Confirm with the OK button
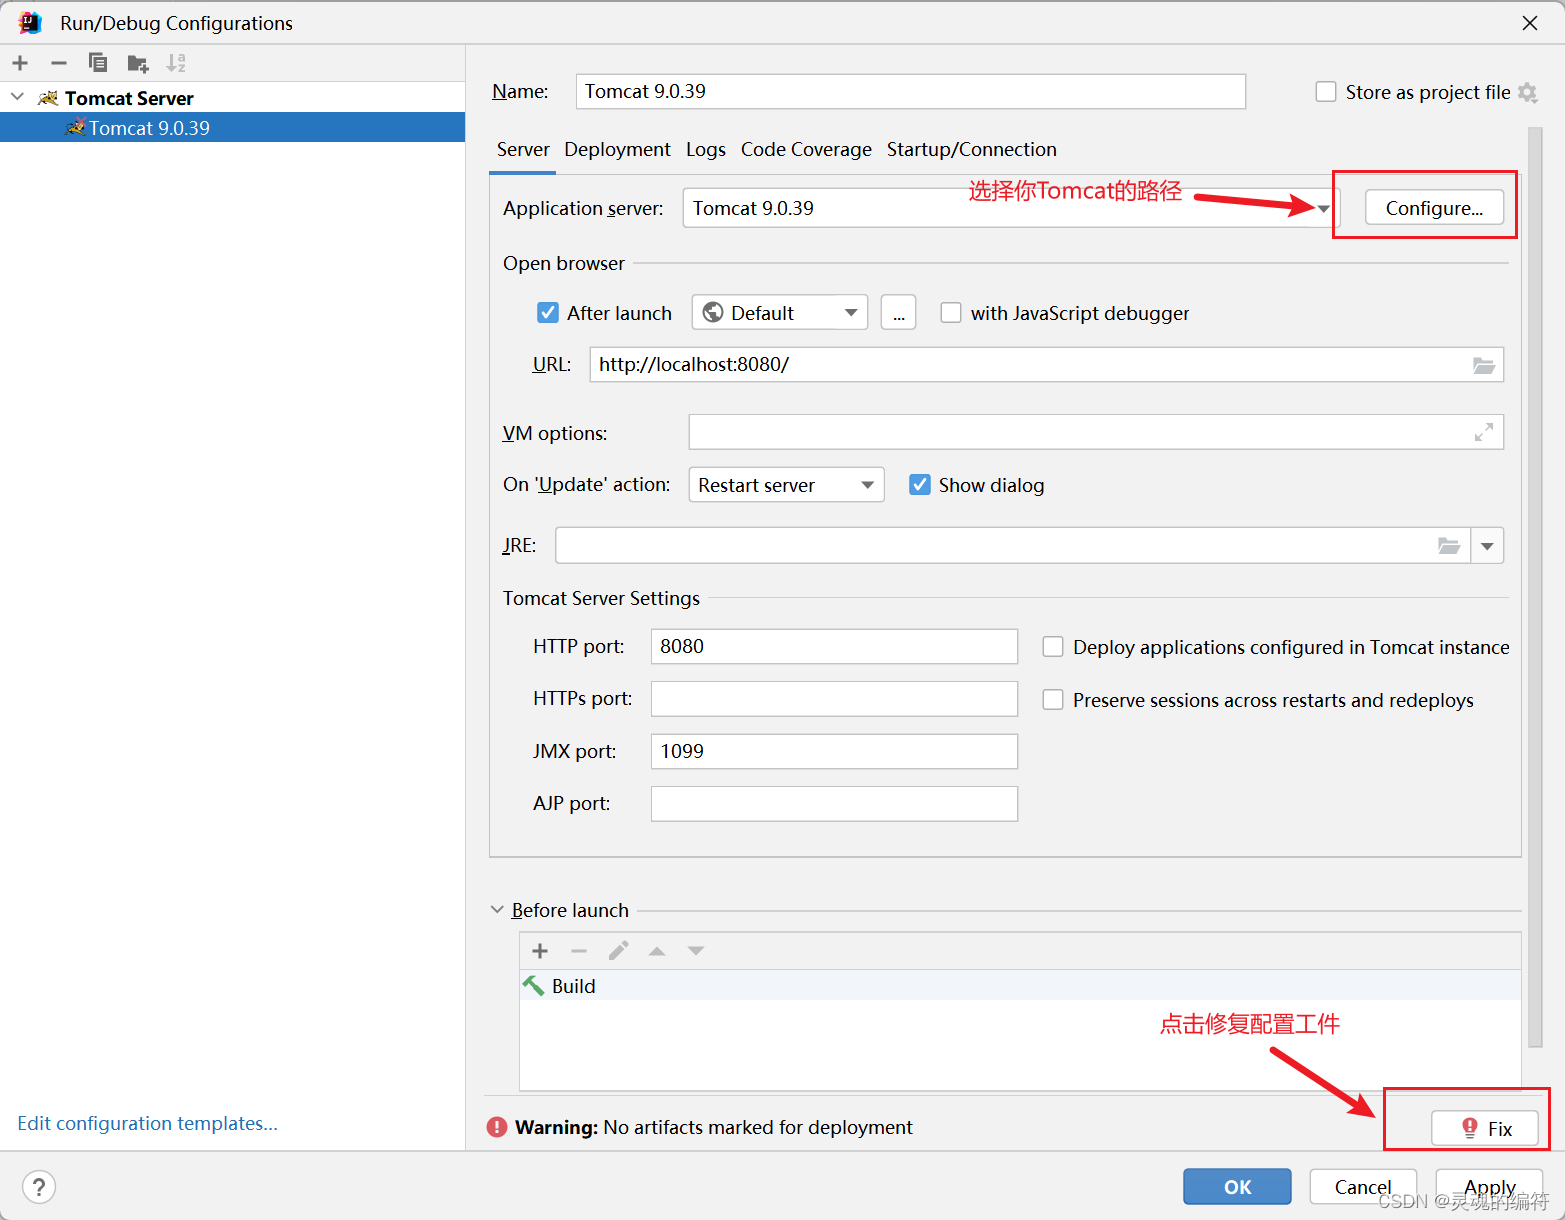 point(1237,1187)
